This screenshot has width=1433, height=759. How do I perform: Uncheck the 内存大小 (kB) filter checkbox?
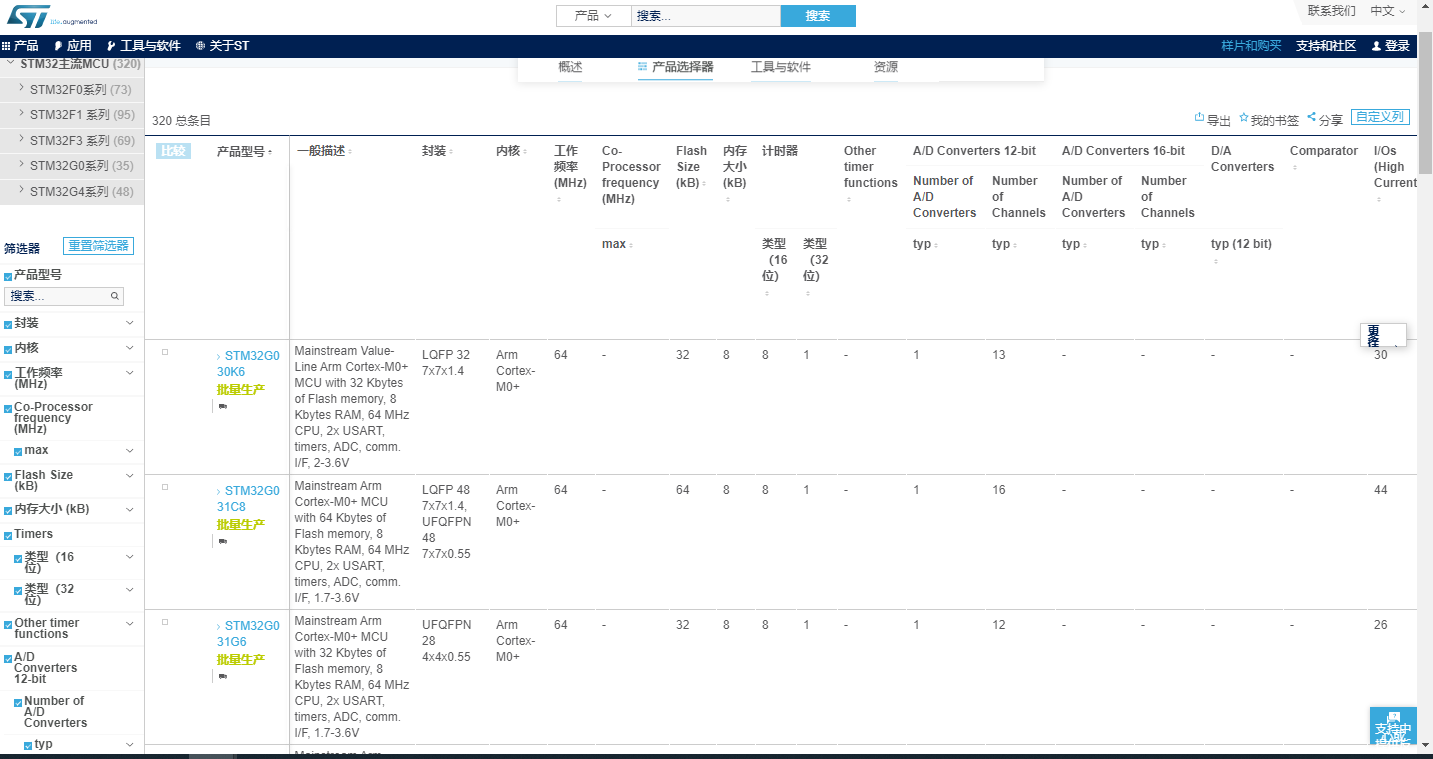[8, 510]
